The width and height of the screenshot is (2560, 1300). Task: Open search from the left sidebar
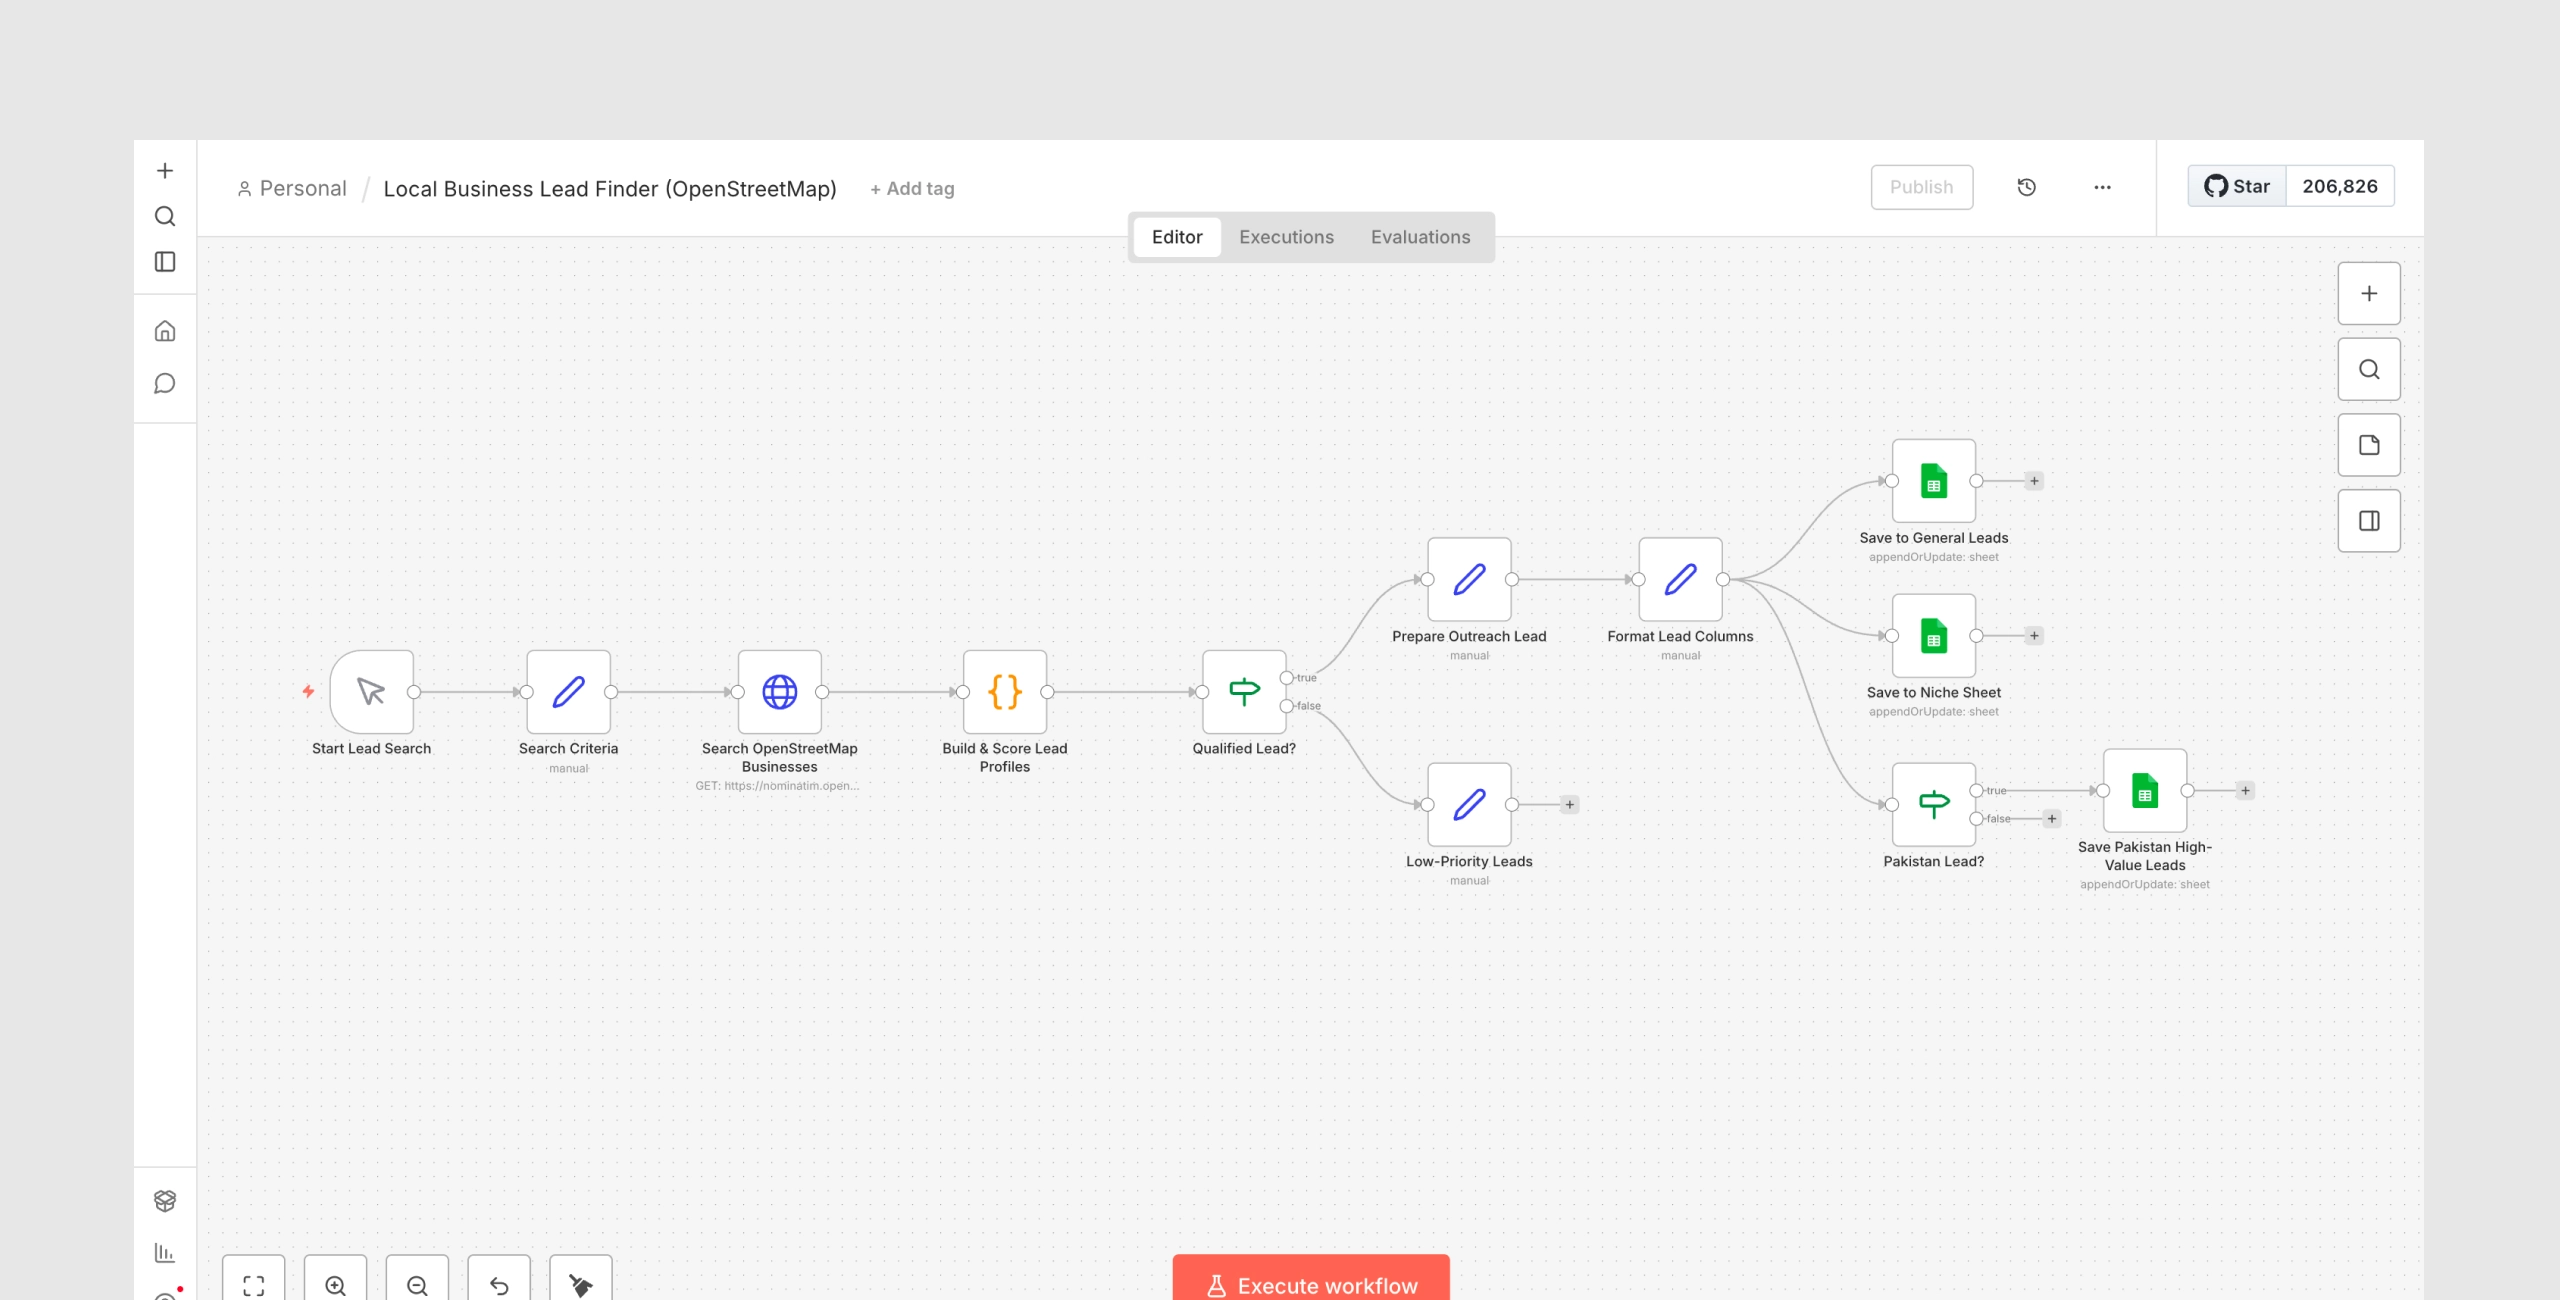pos(165,216)
